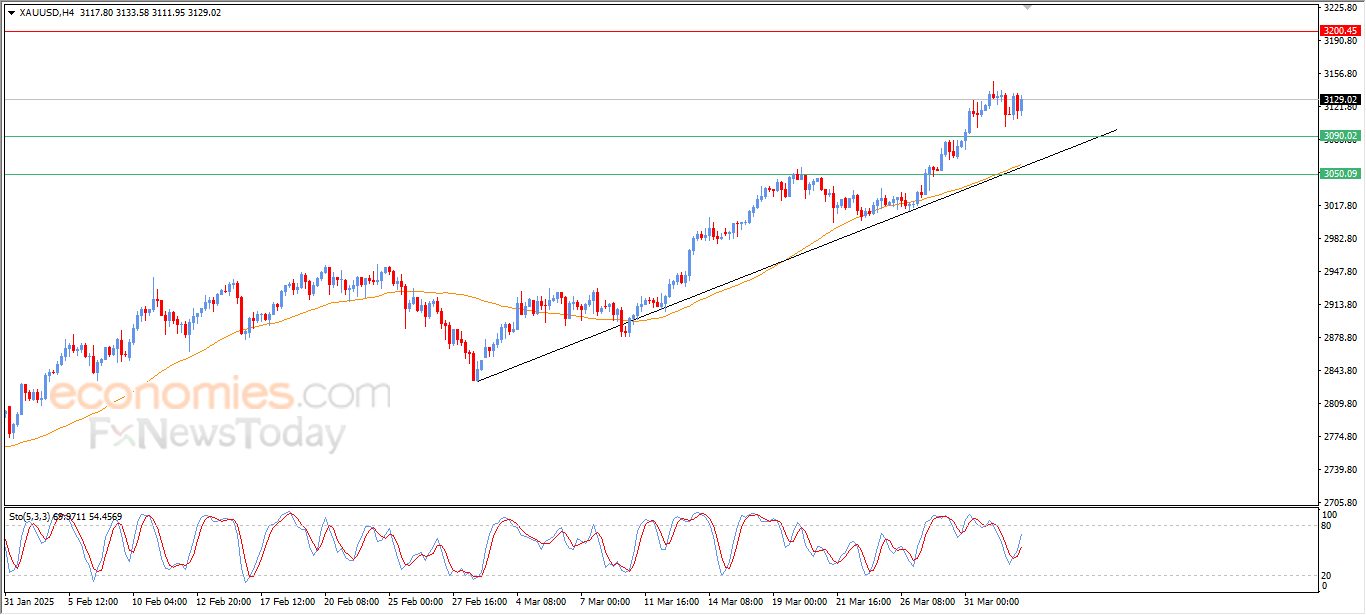Click the 2774.80 price axis value
This screenshot has height=615, width=1366.
tap(1340, 437)
